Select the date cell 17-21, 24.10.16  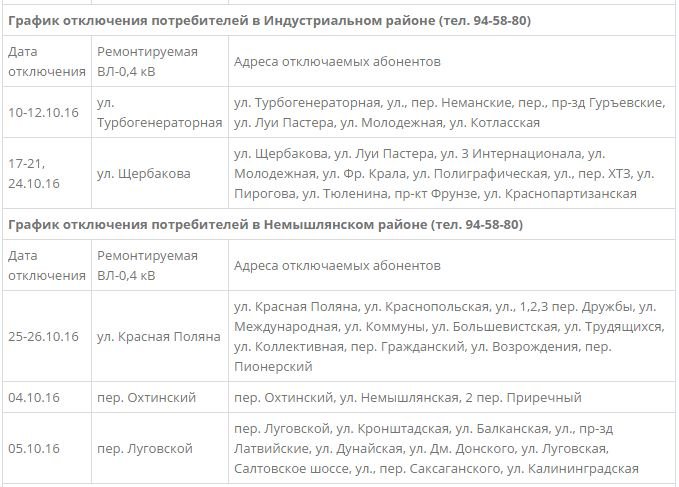click(x=34, y=174)
